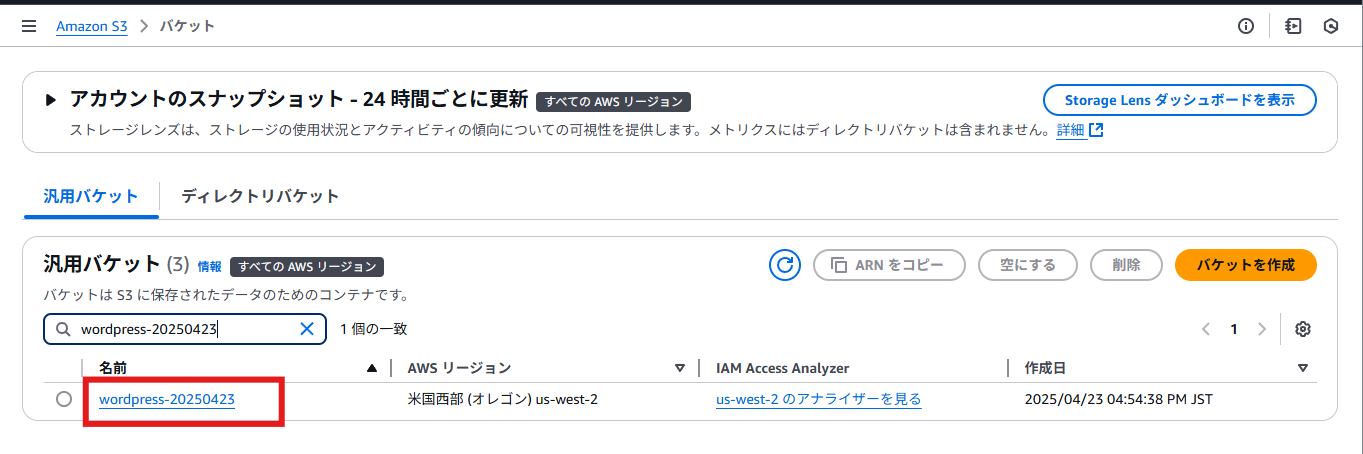This screenshot has width=1363, height=454.
Task: Switch to ディレクトリバケット tab
Action: tap(260, 196)
